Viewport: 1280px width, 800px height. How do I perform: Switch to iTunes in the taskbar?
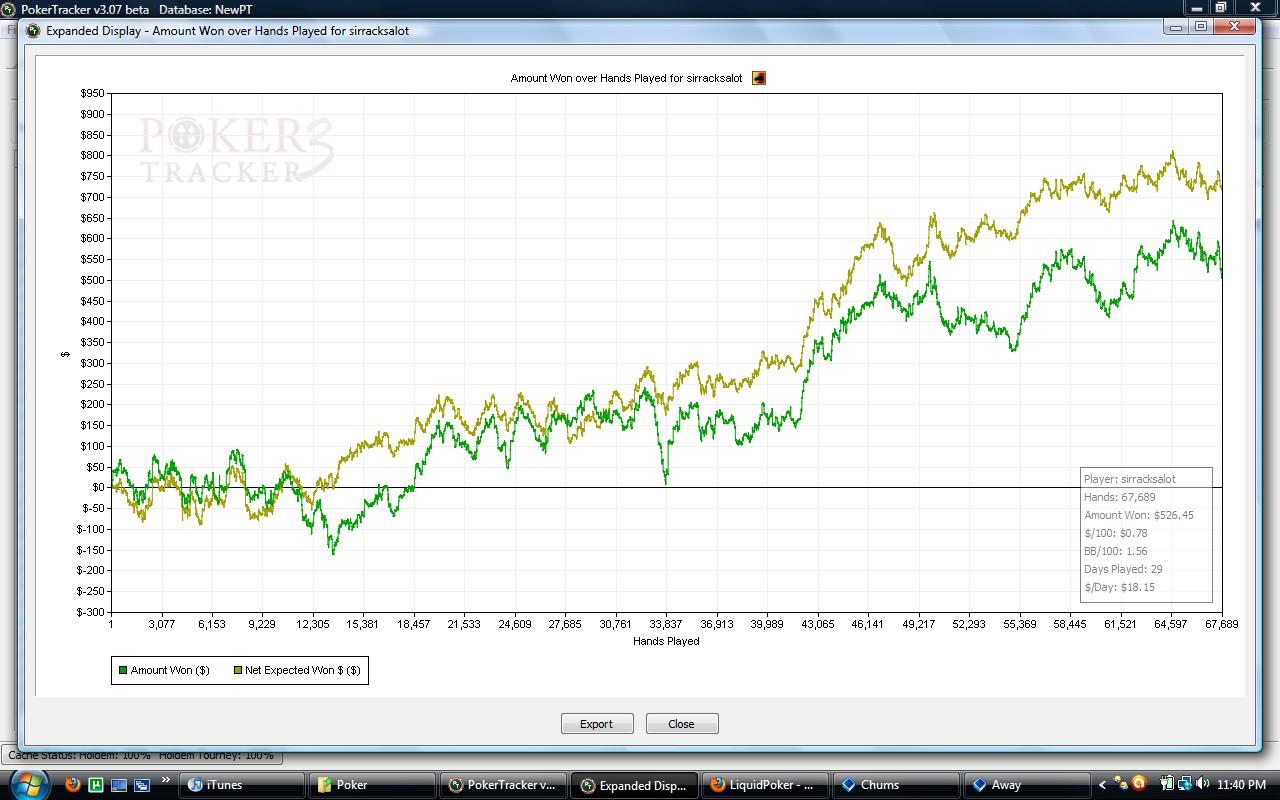pyautogui.click(x=242, y=785)
